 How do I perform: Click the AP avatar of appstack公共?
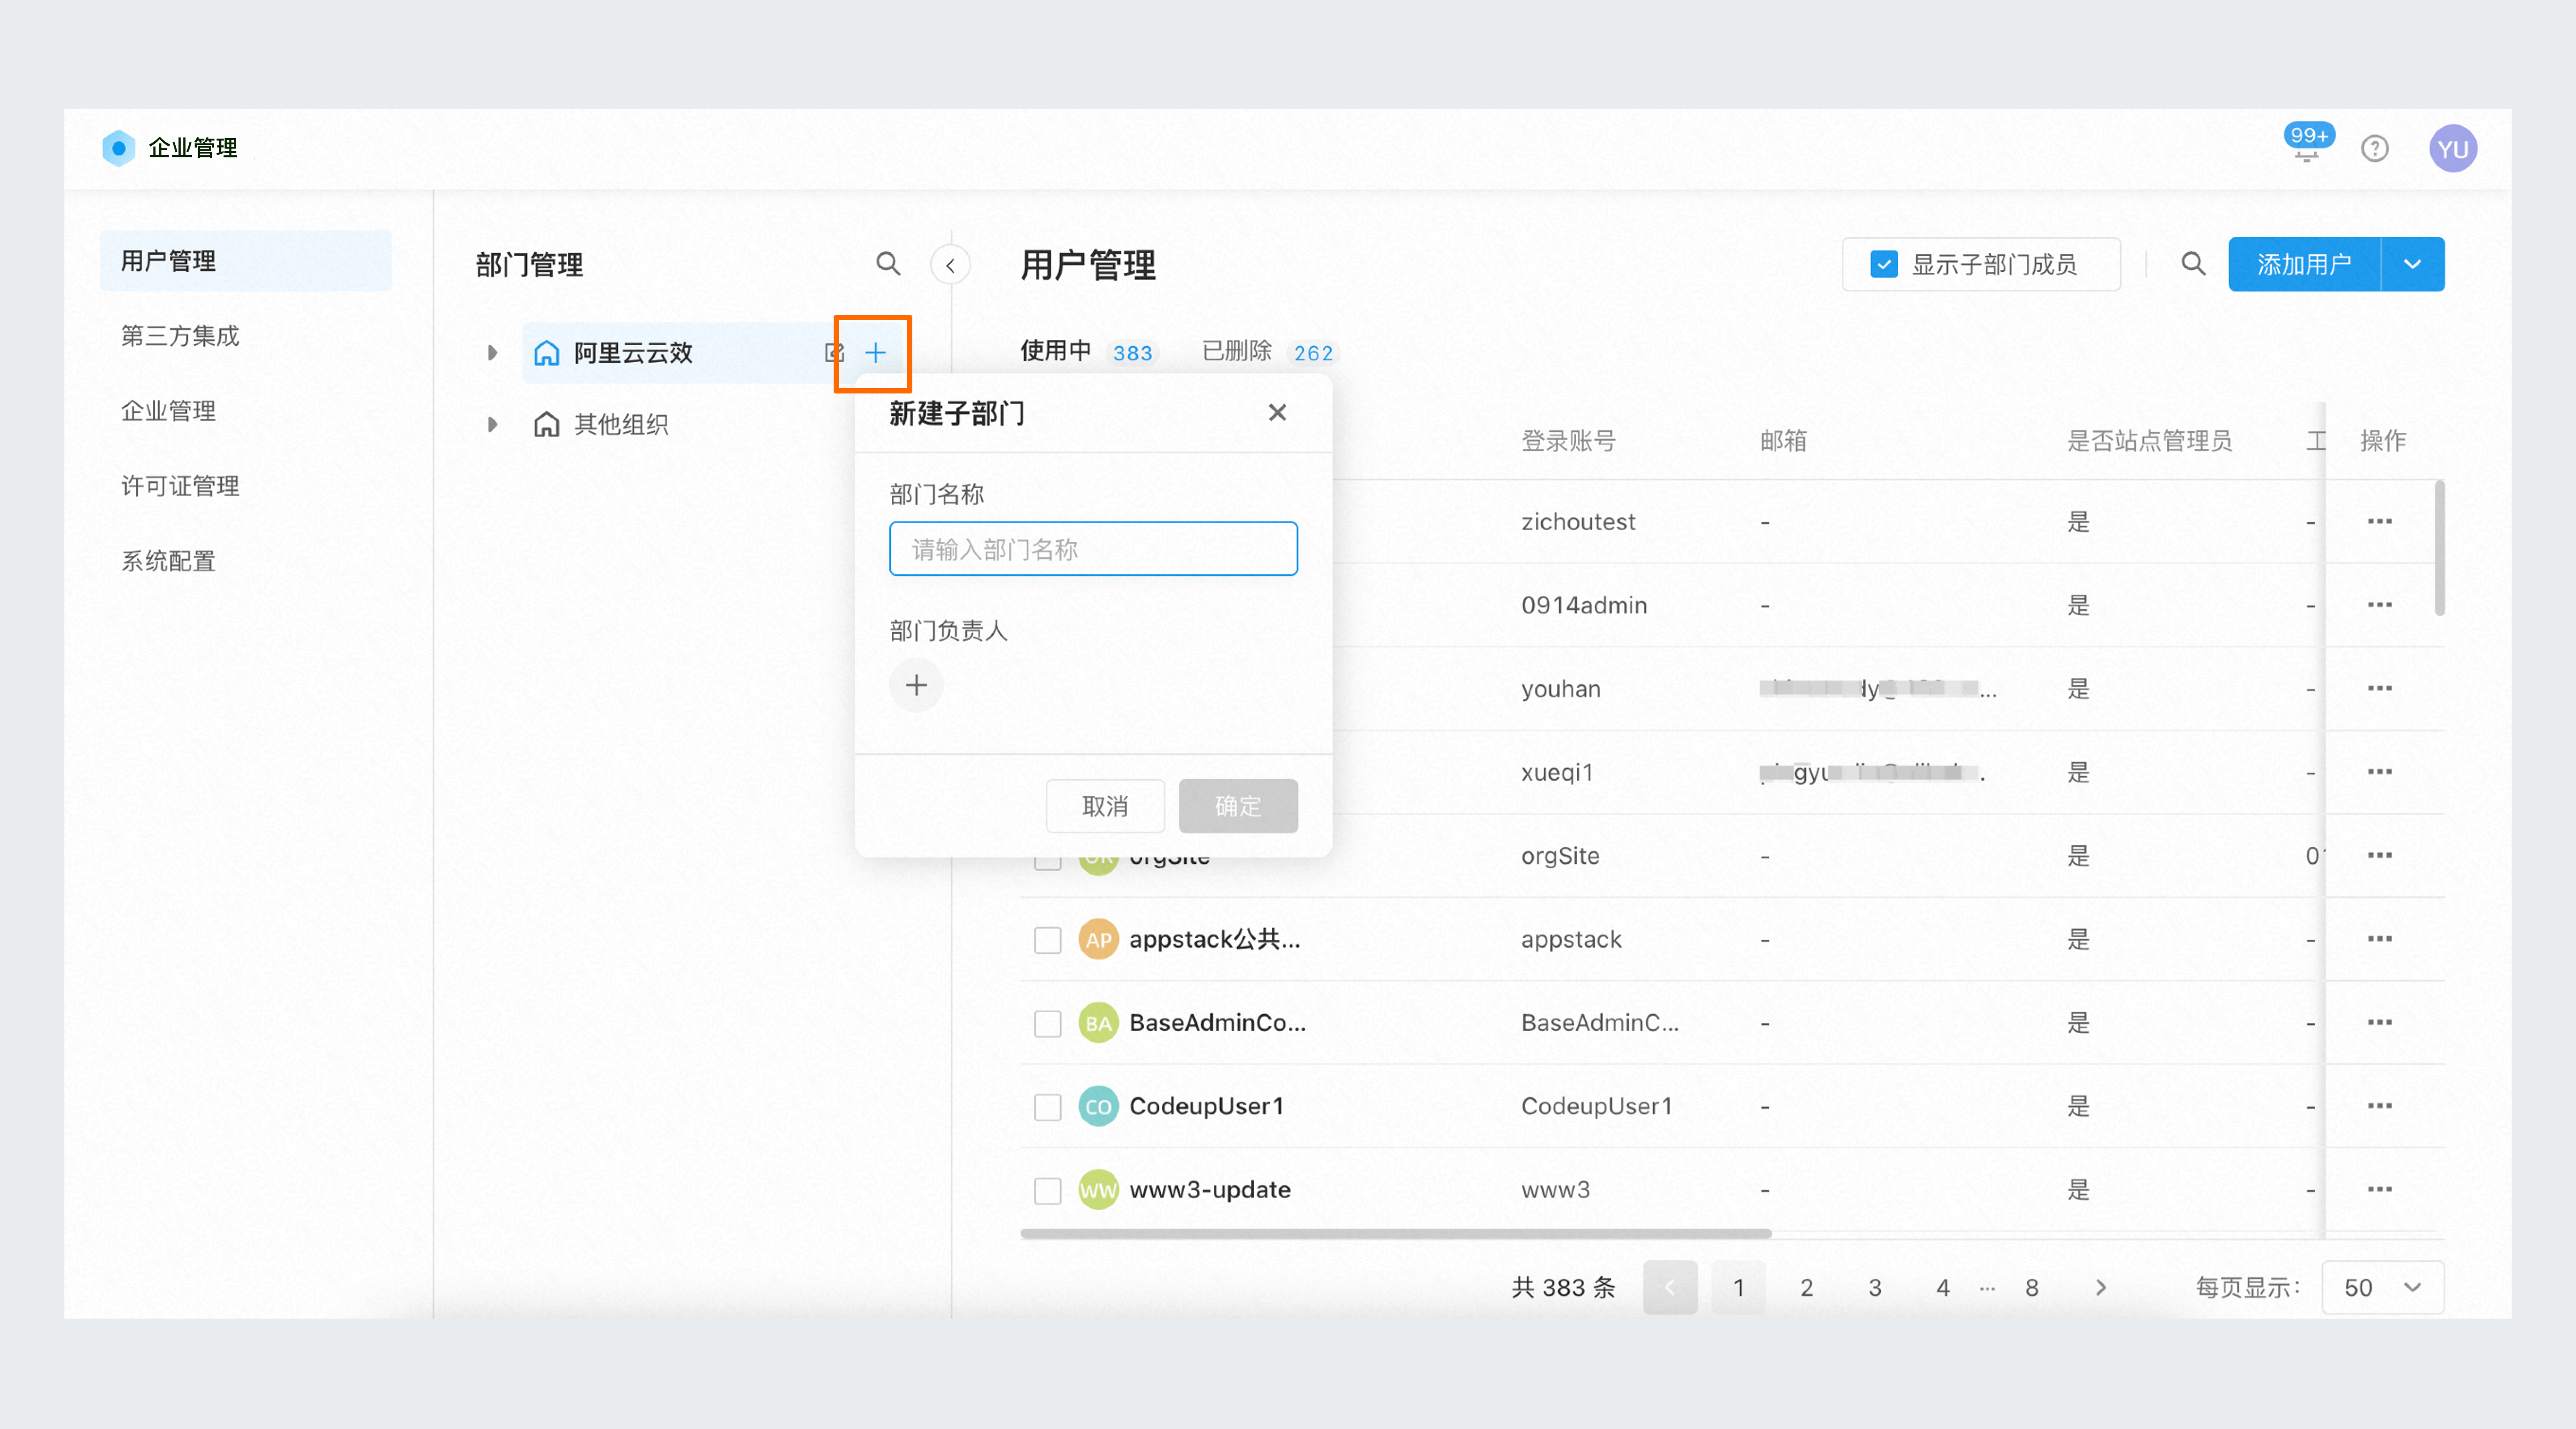tap(1098, 940)
